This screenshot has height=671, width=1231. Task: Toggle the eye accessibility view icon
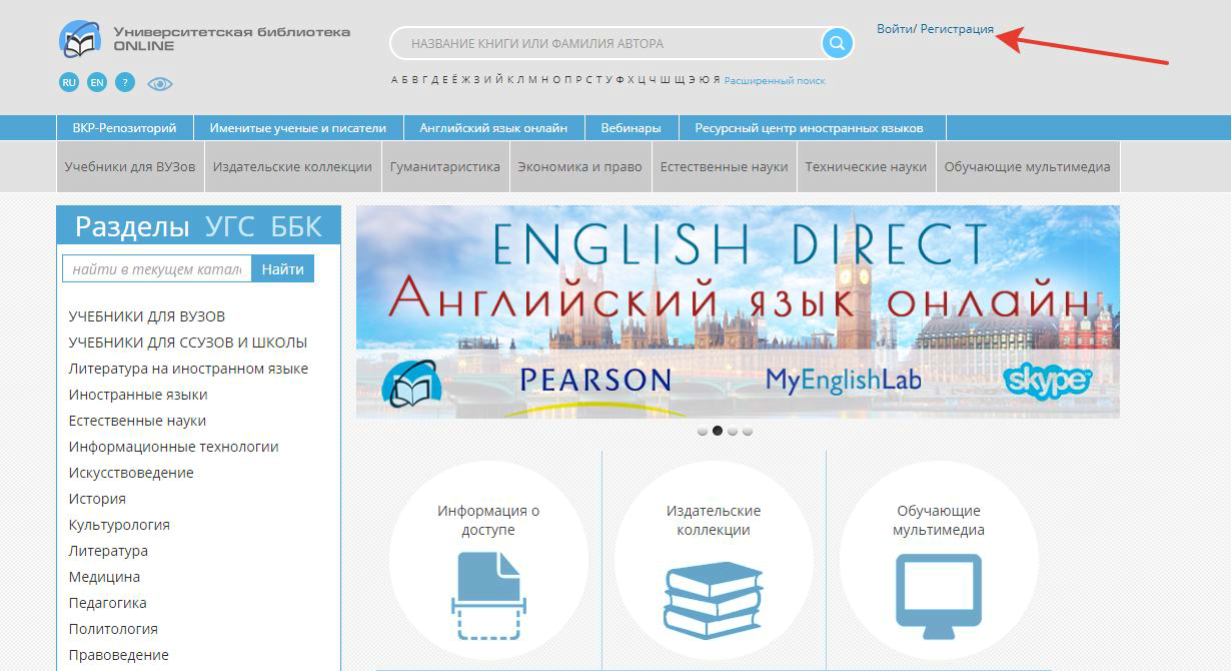(160, 84)
